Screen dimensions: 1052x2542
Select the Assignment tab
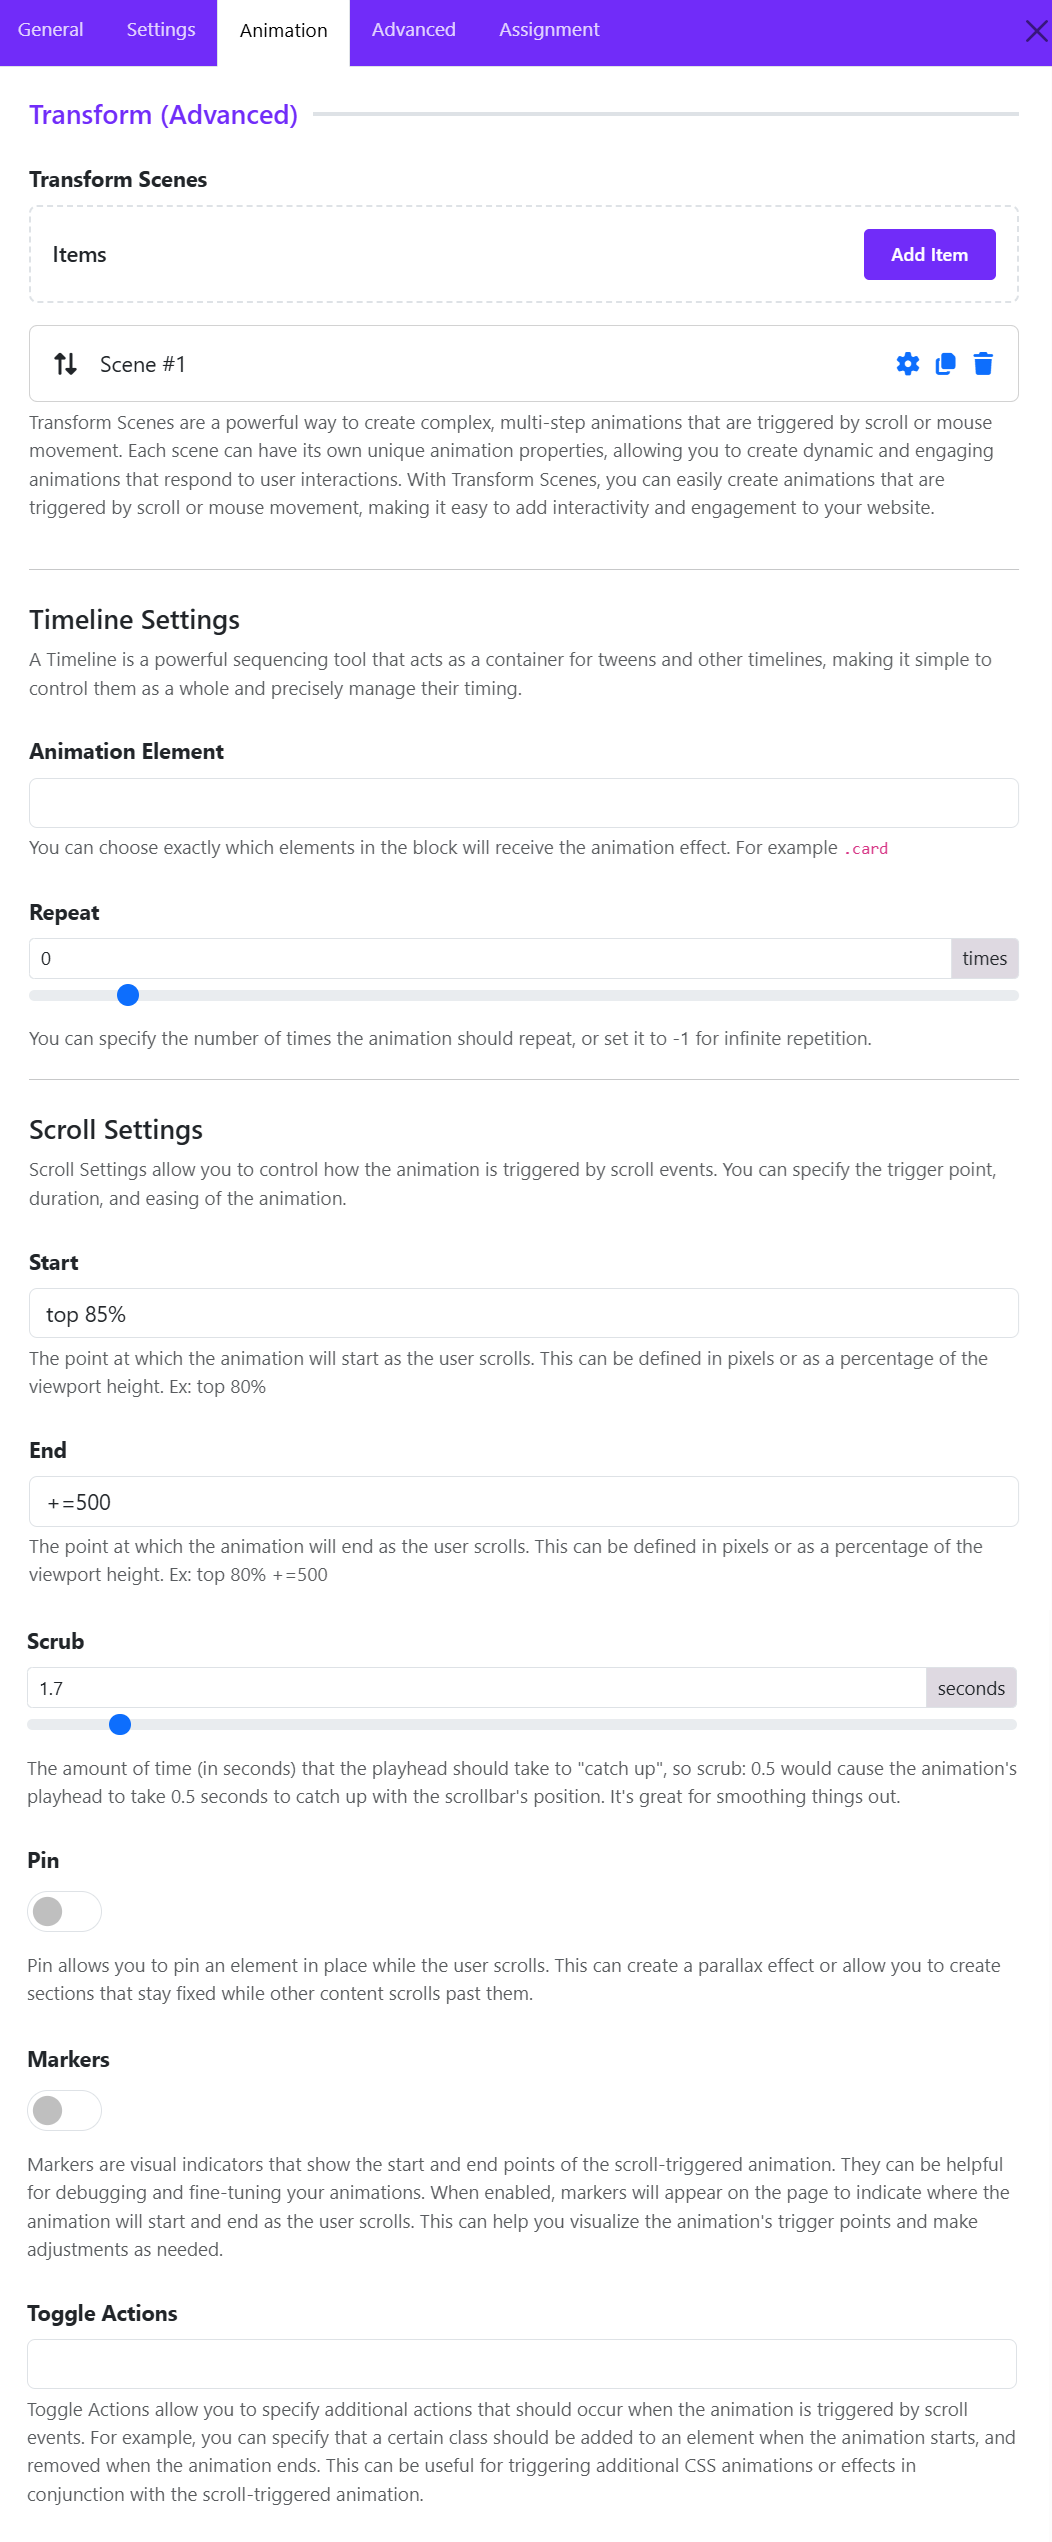point(549,30)
